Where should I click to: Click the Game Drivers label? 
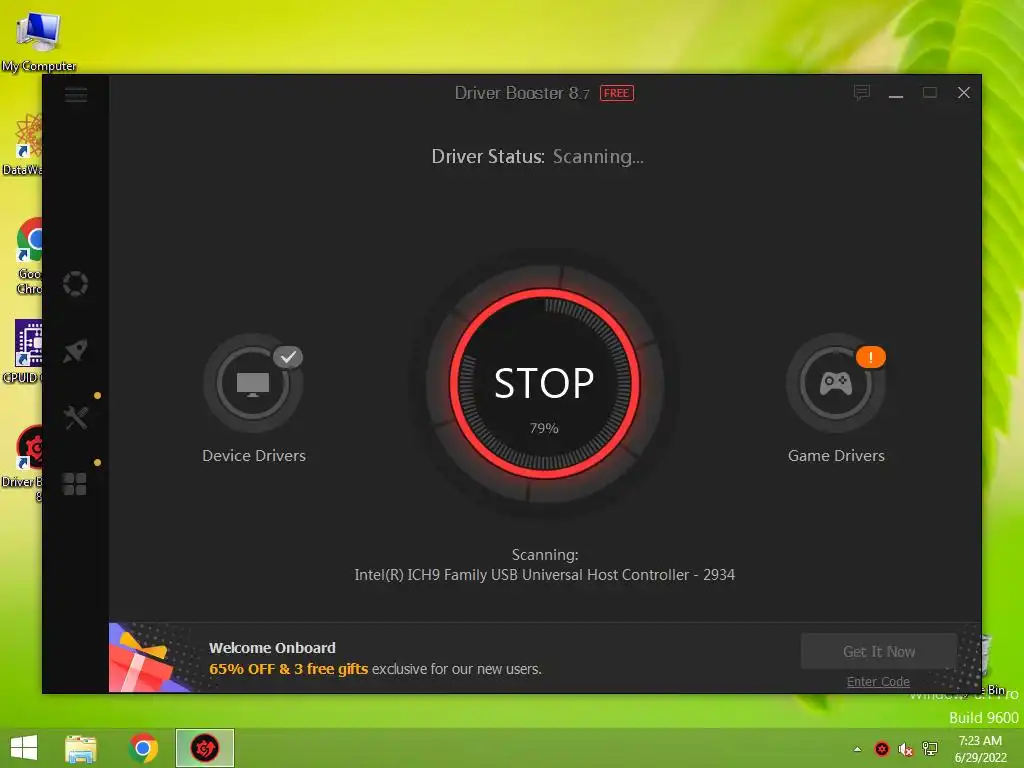click(836, 456)
